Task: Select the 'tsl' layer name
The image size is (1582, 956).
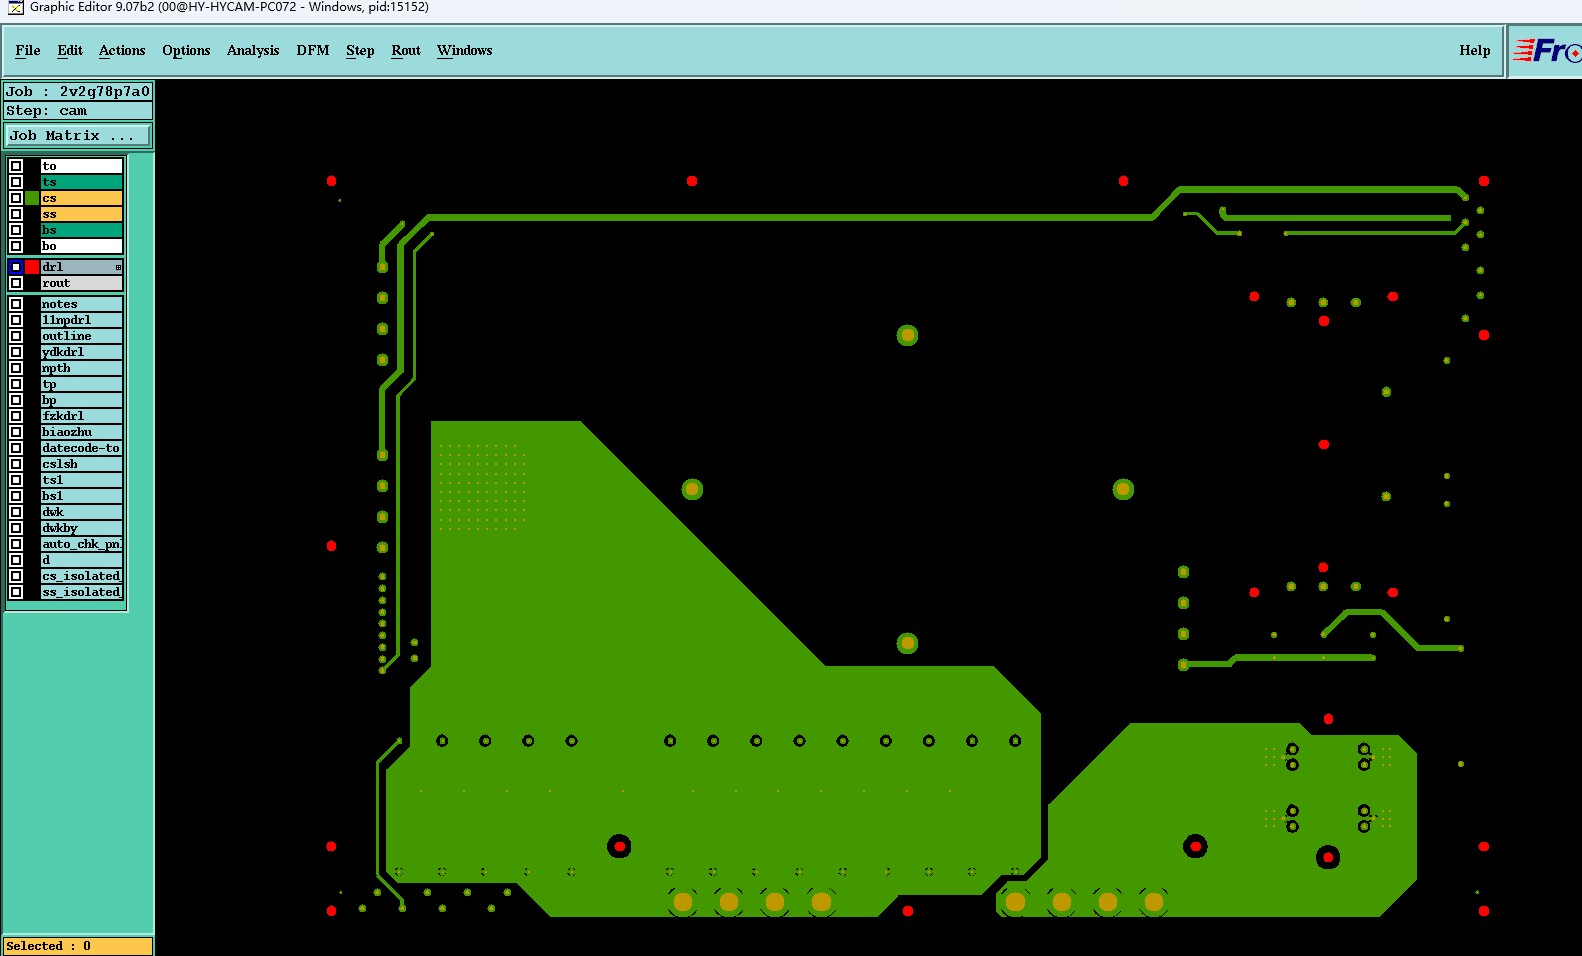Action: click(x=81, y=480)
